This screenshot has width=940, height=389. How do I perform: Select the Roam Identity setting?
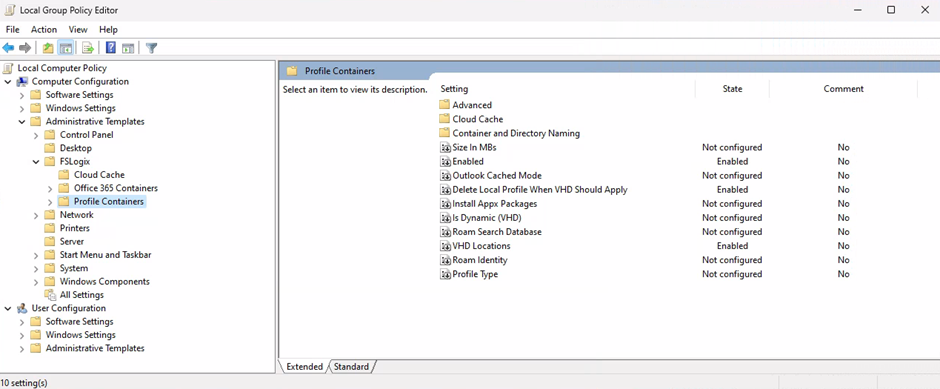click(480, 260)
